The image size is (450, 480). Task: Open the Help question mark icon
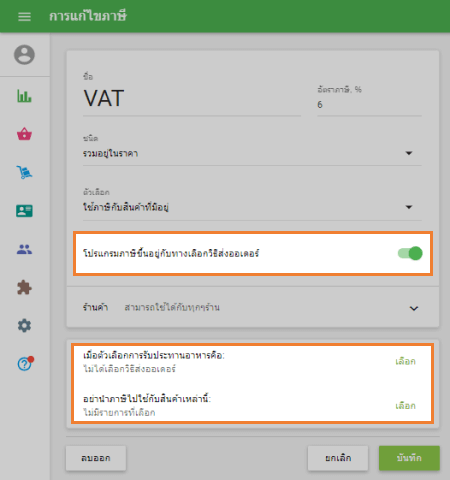click(x=25, y=363)
